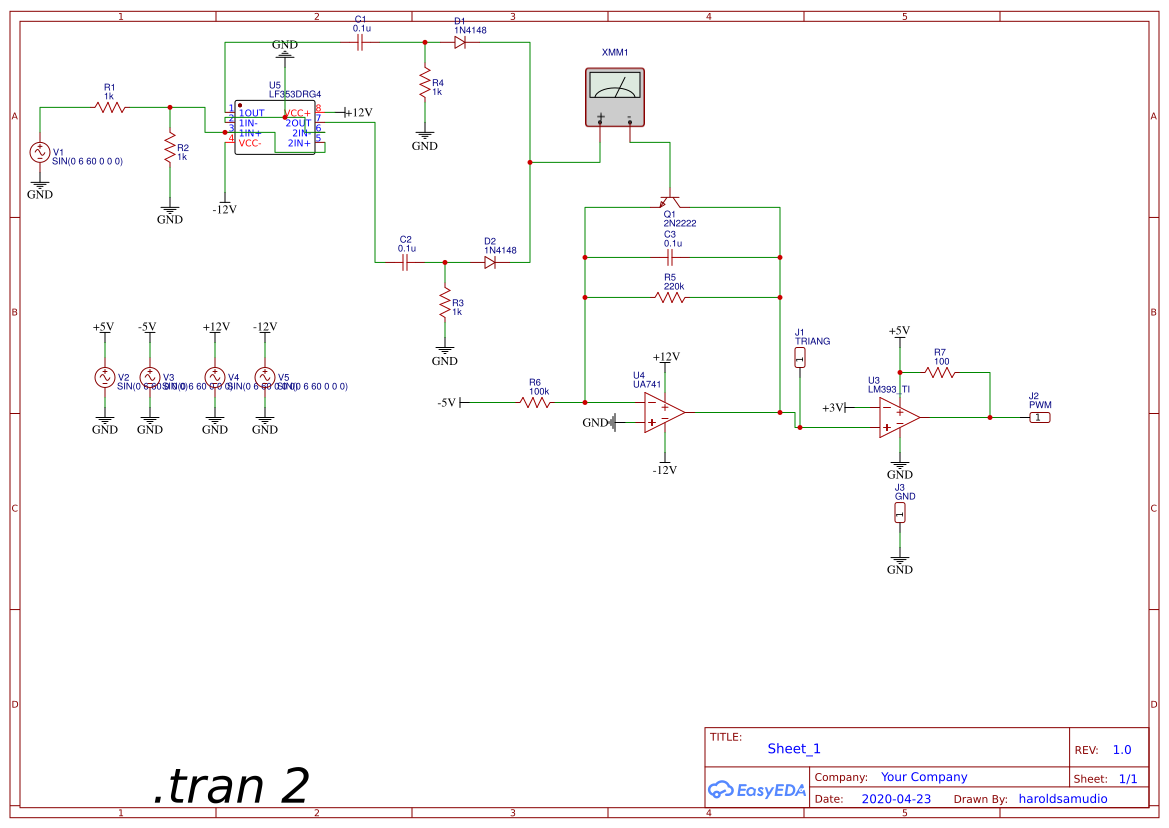
Task: Select the U3 LM393 comparator symbol
Action: [900, 417]
